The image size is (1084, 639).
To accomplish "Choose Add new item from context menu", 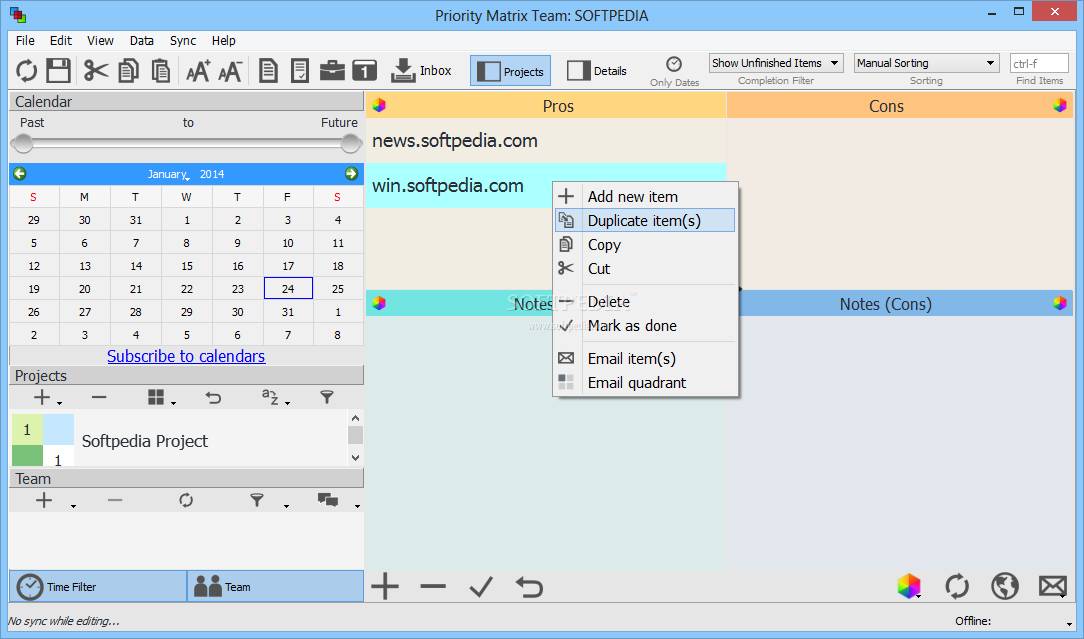I will (x=645, y=196).
